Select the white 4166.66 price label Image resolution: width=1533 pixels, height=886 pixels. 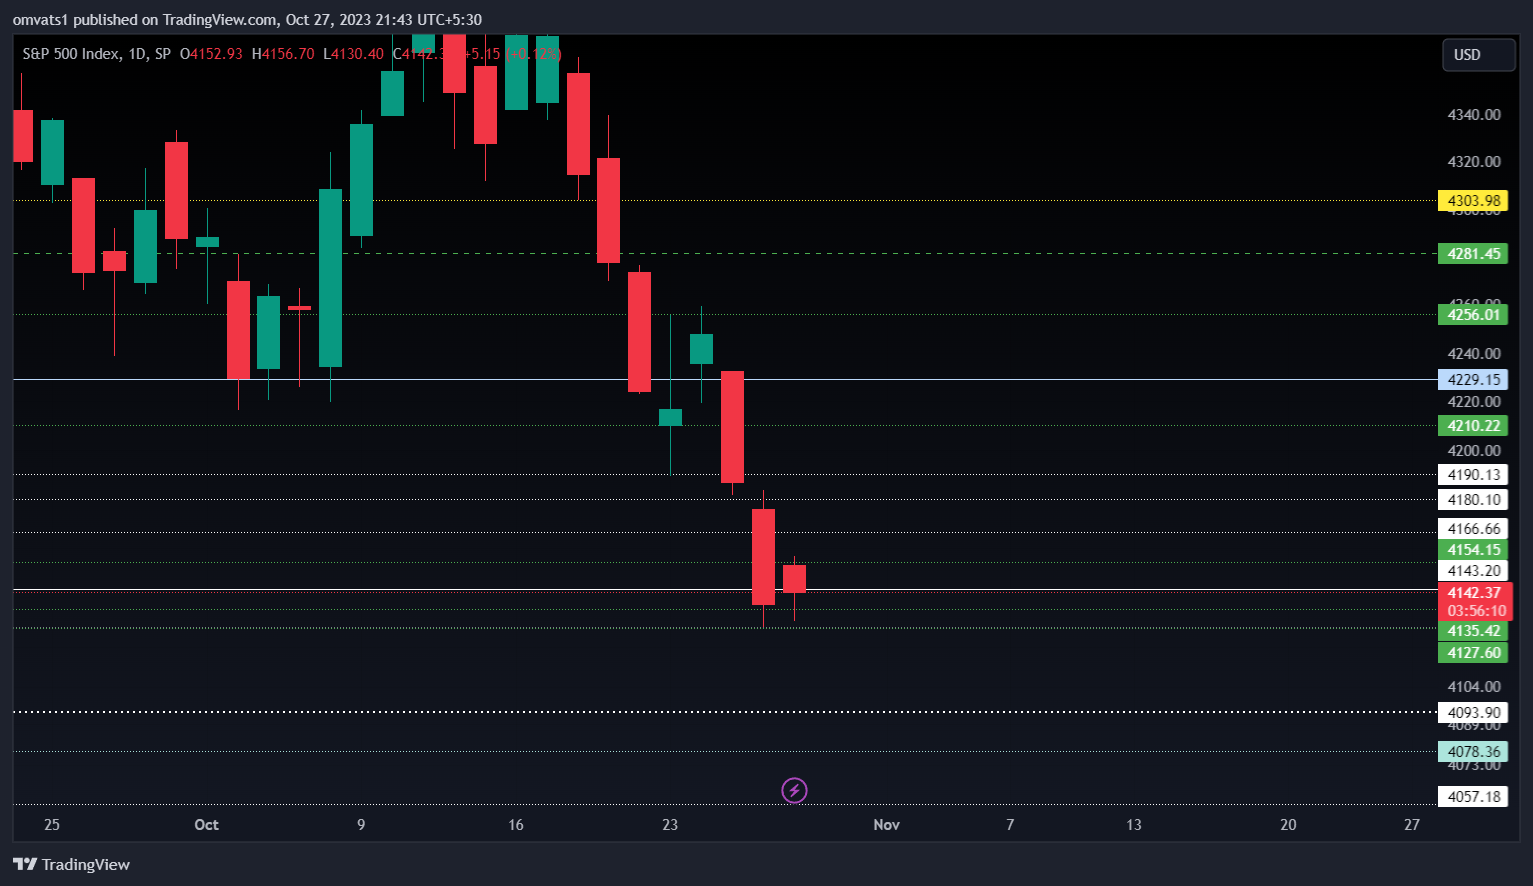point(1472,529)
